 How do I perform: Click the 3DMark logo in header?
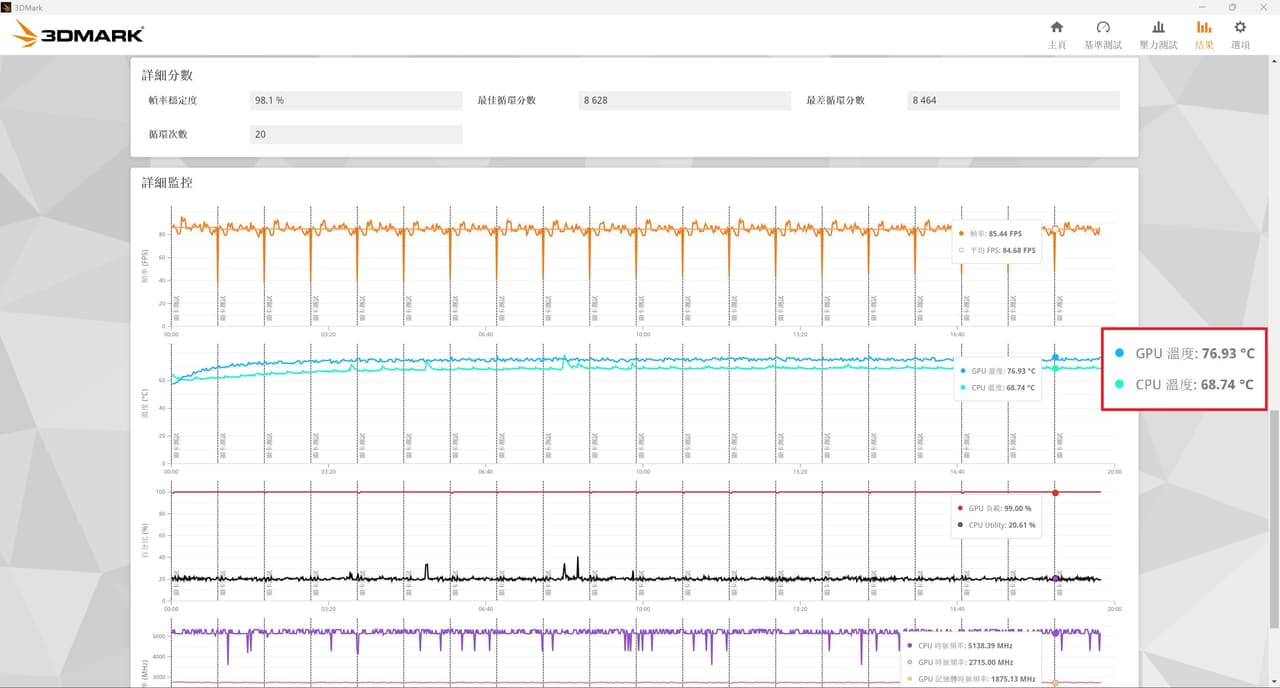[x=78, y=34]
